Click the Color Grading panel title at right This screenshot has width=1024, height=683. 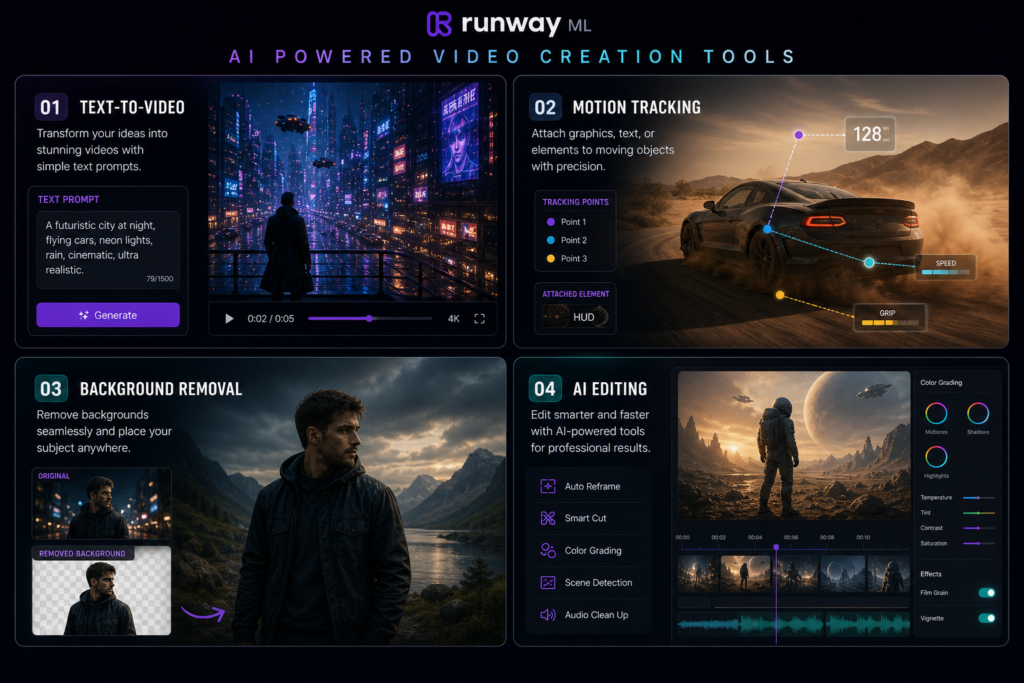pyautogui.click(x=941, y=383)
